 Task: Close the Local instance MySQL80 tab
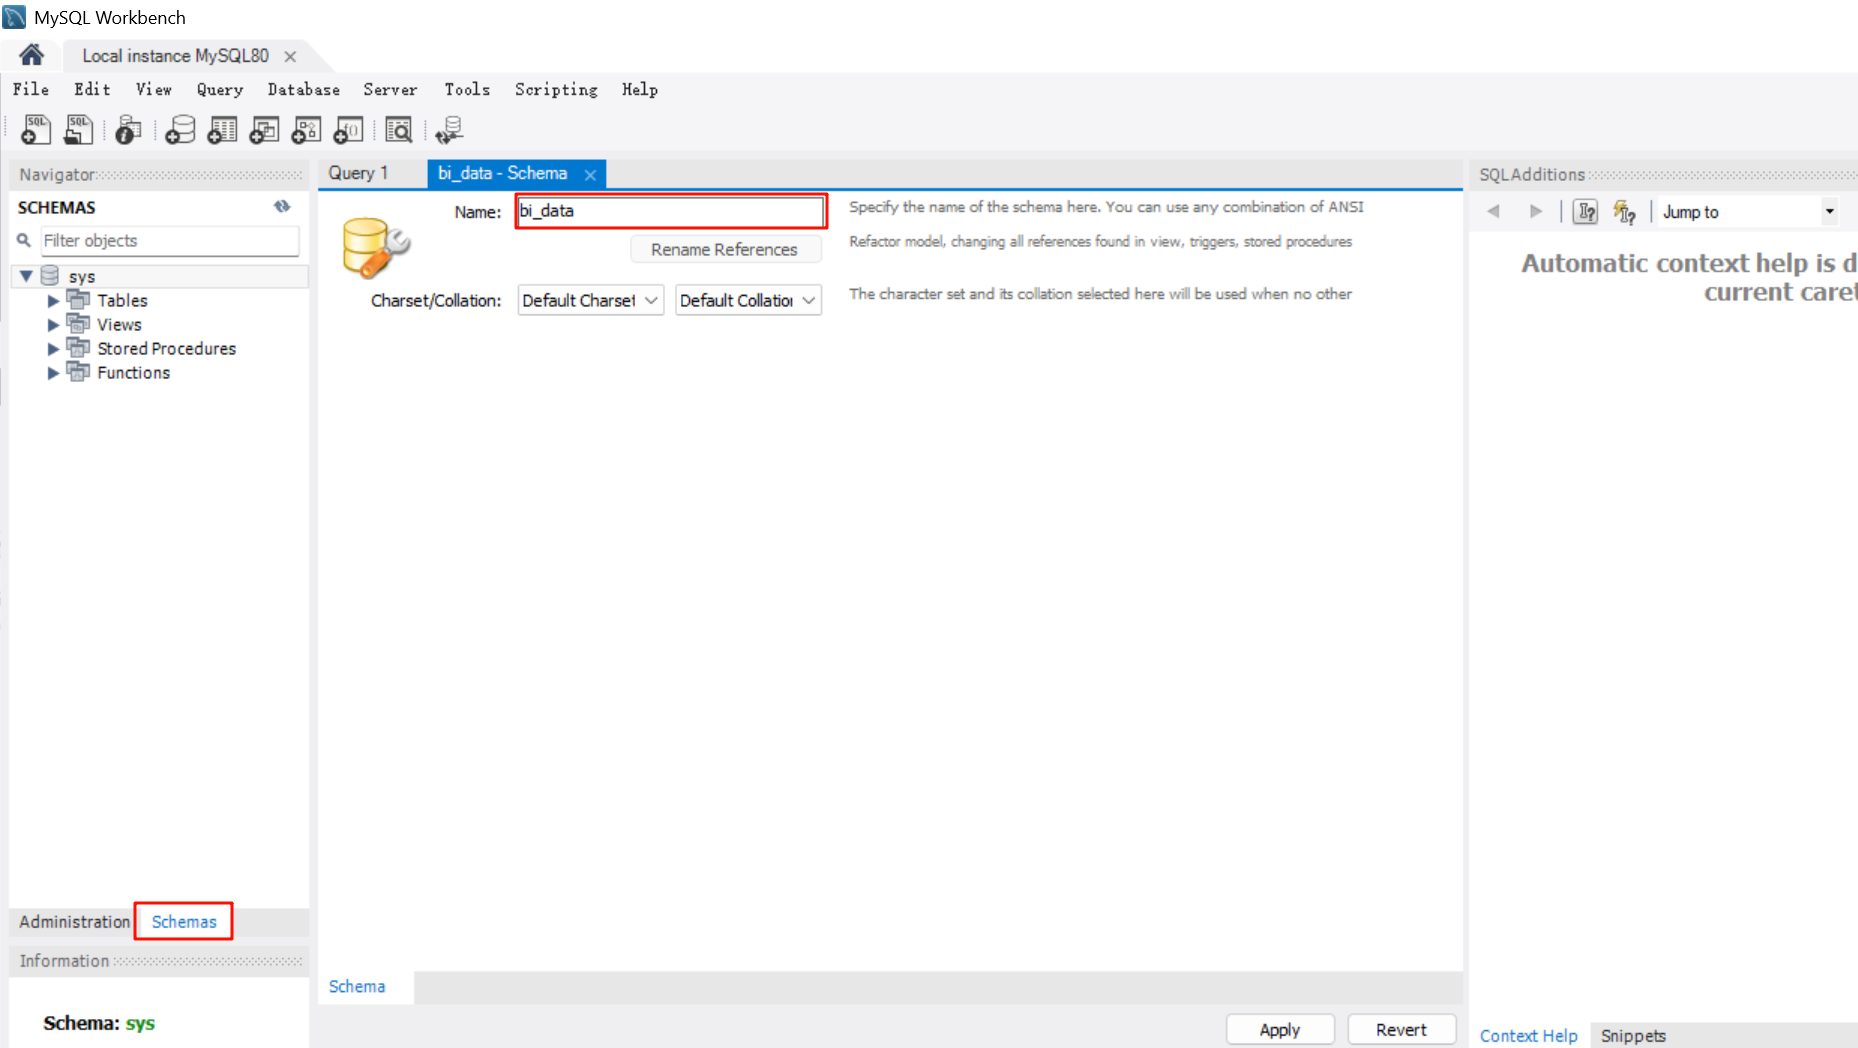(290, 56)
